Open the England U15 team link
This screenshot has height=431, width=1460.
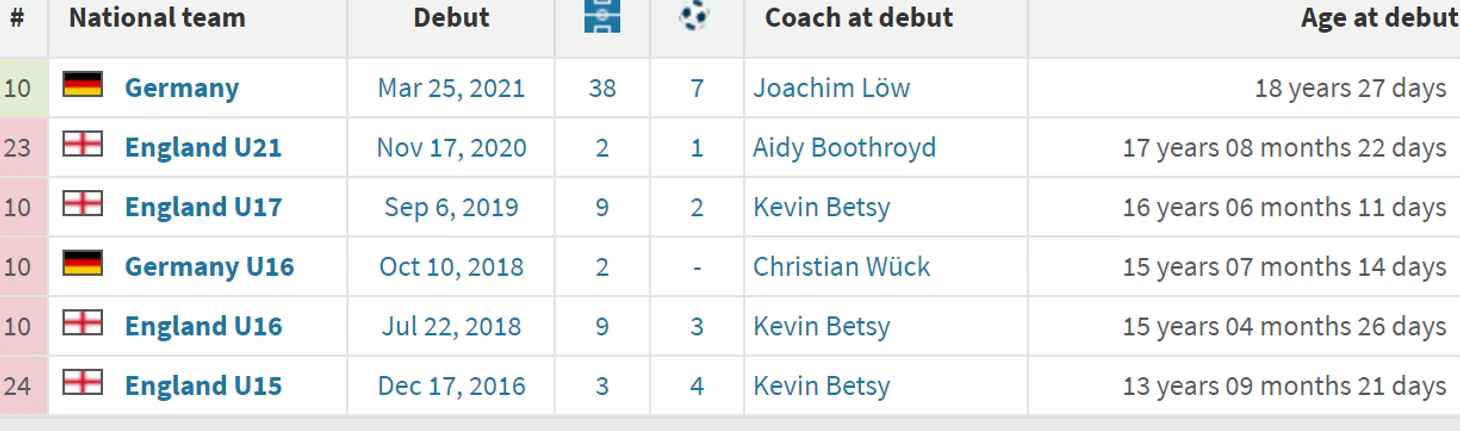point(203,386)
